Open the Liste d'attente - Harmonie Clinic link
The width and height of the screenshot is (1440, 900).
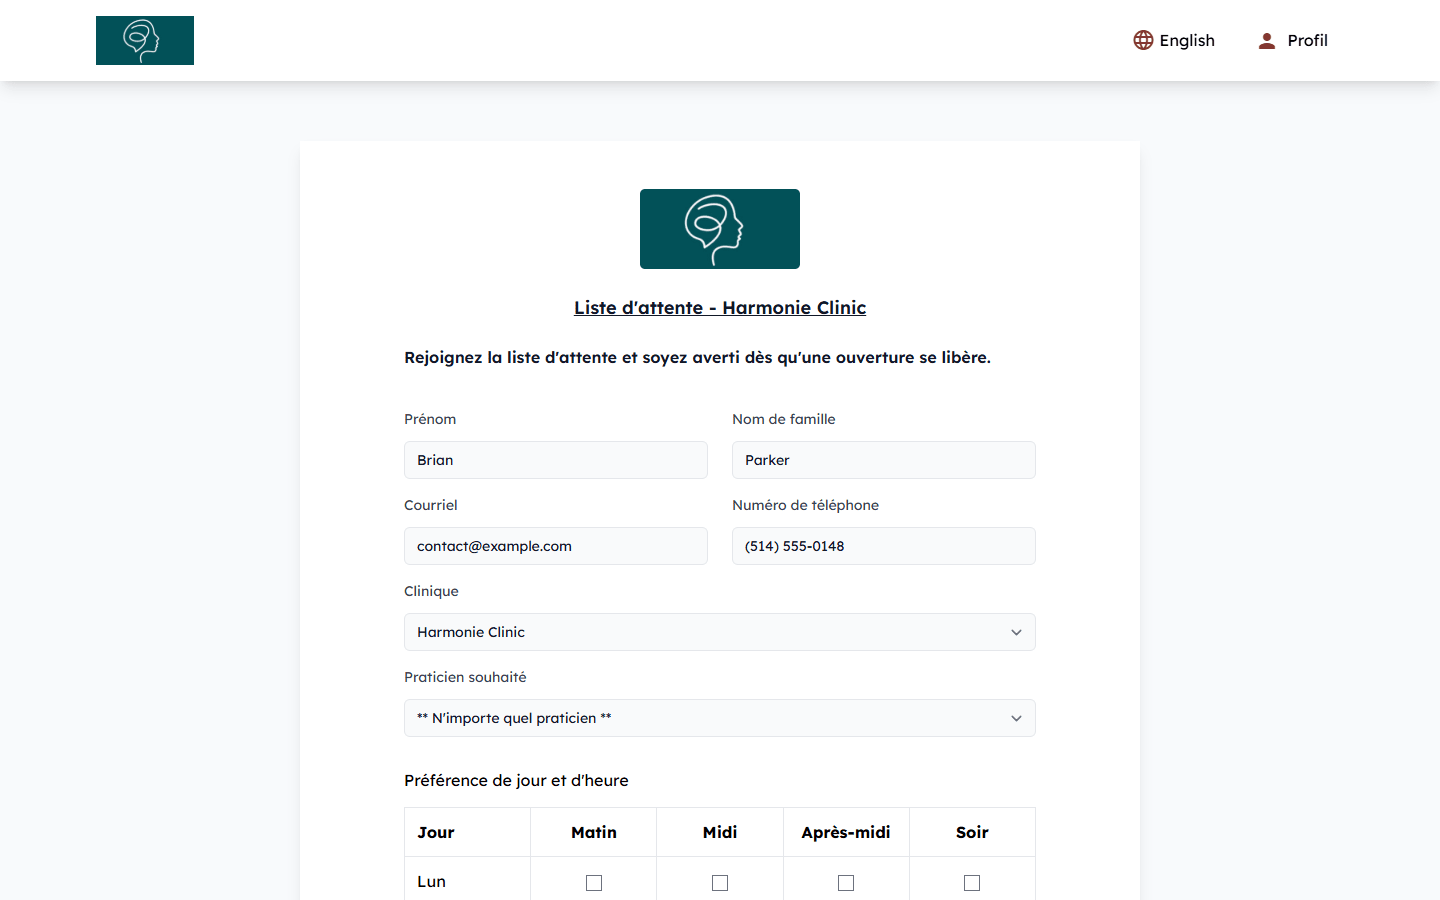tap(720, 308)
